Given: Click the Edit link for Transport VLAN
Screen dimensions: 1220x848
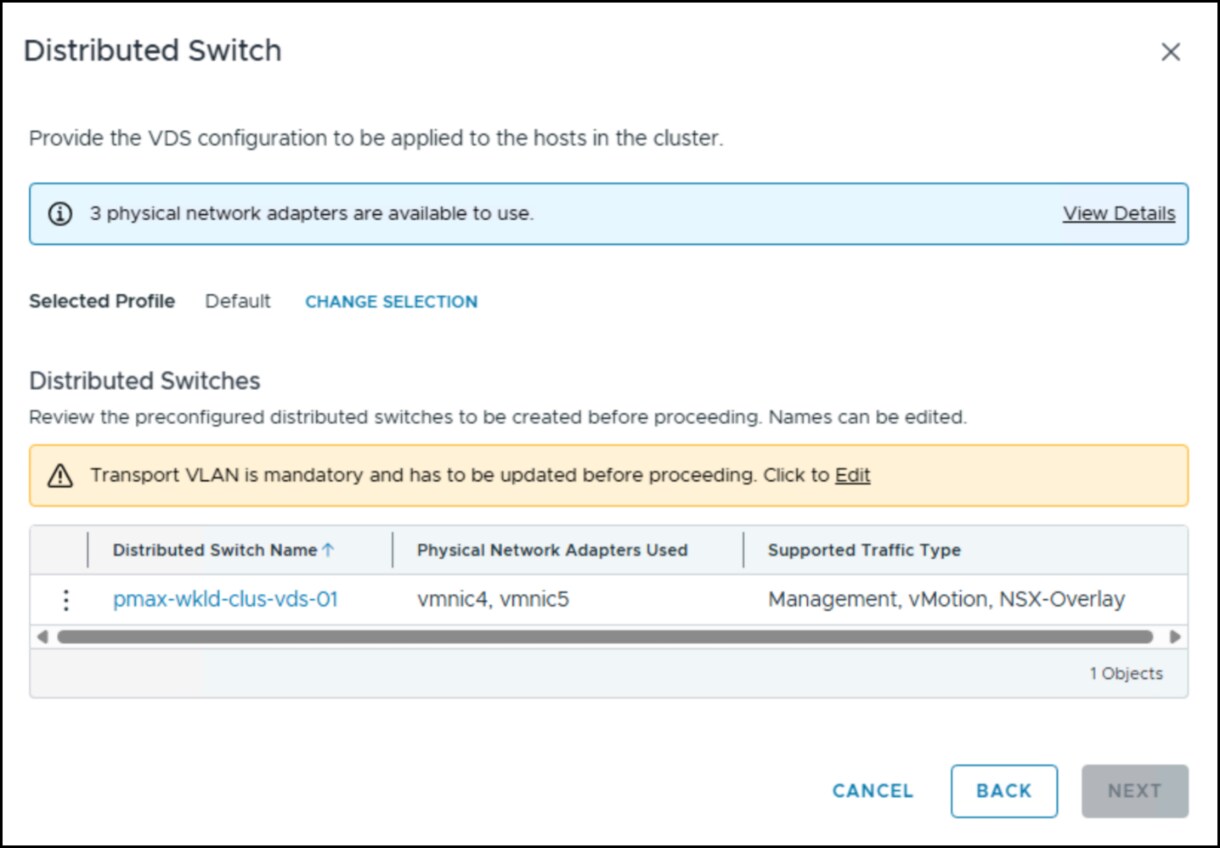Looking at the screenshot, I should (852, 475).
